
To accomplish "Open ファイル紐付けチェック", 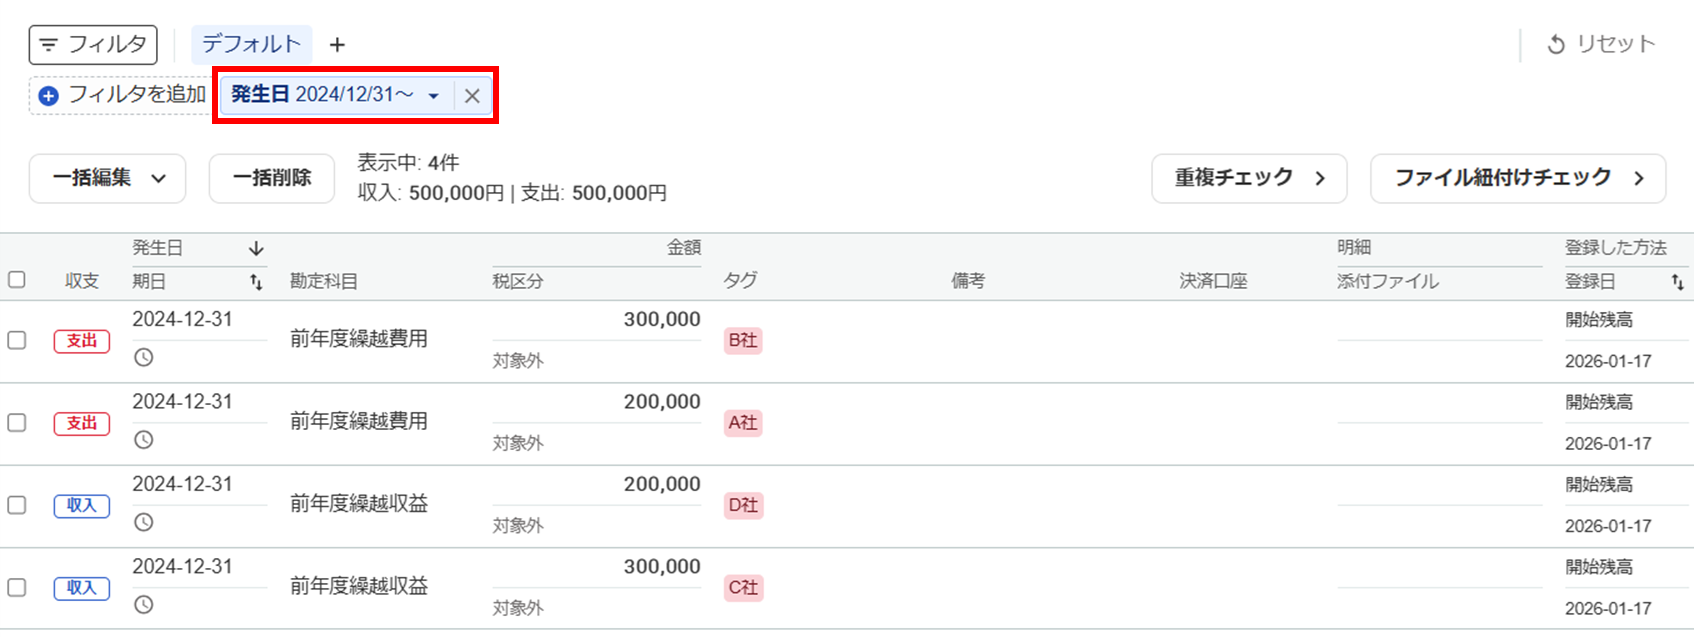I will point(1517,178).
